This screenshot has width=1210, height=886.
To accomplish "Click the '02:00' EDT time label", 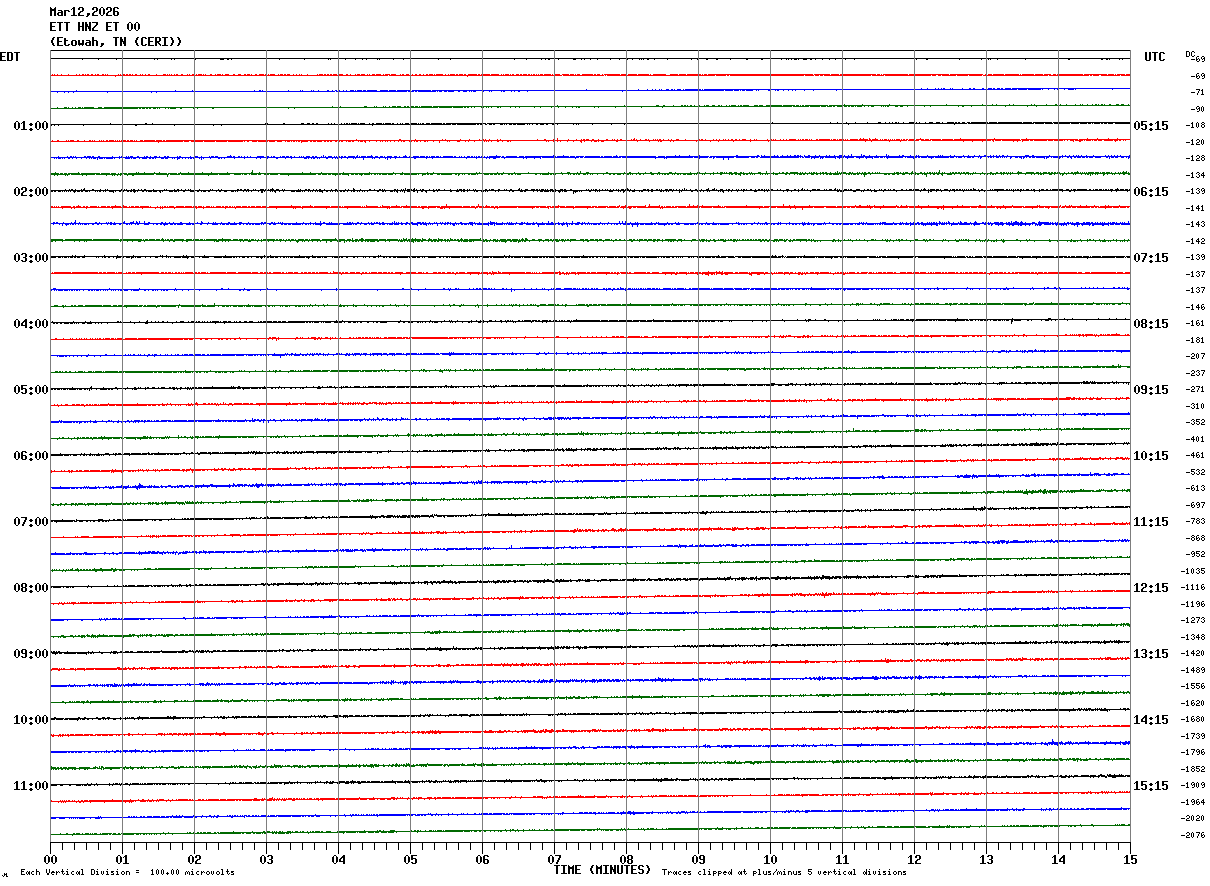I will click(x=31, y=192).
